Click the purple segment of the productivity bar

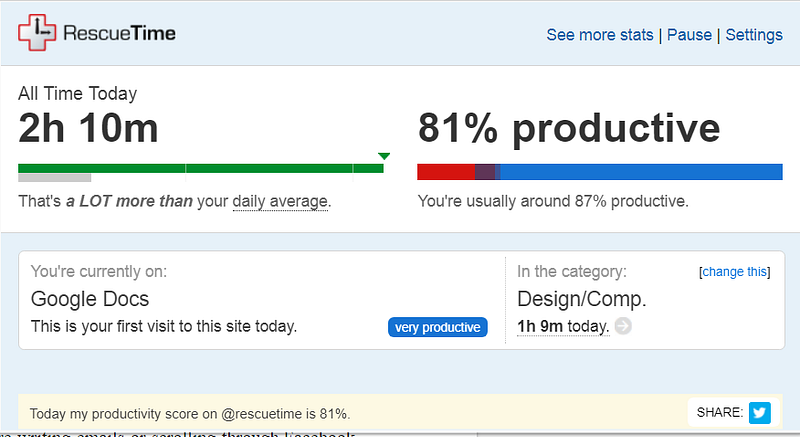(x=486, y=171)
